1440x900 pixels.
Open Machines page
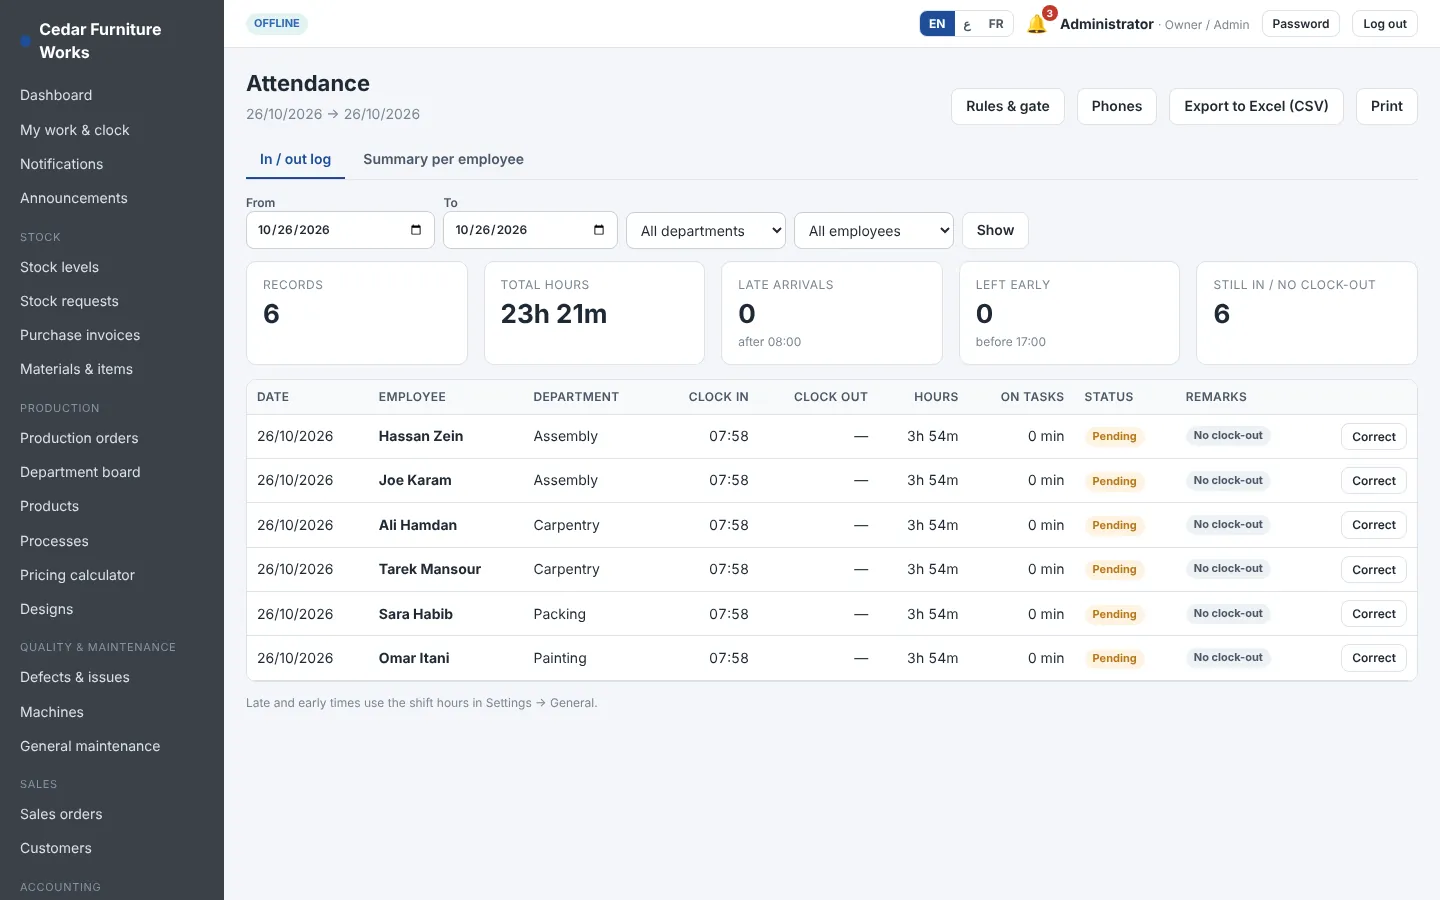click(112, 712)
